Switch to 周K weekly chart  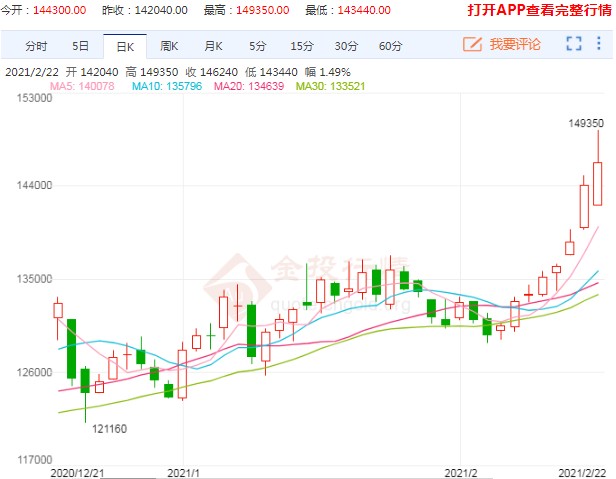click(x=169, y=46)
